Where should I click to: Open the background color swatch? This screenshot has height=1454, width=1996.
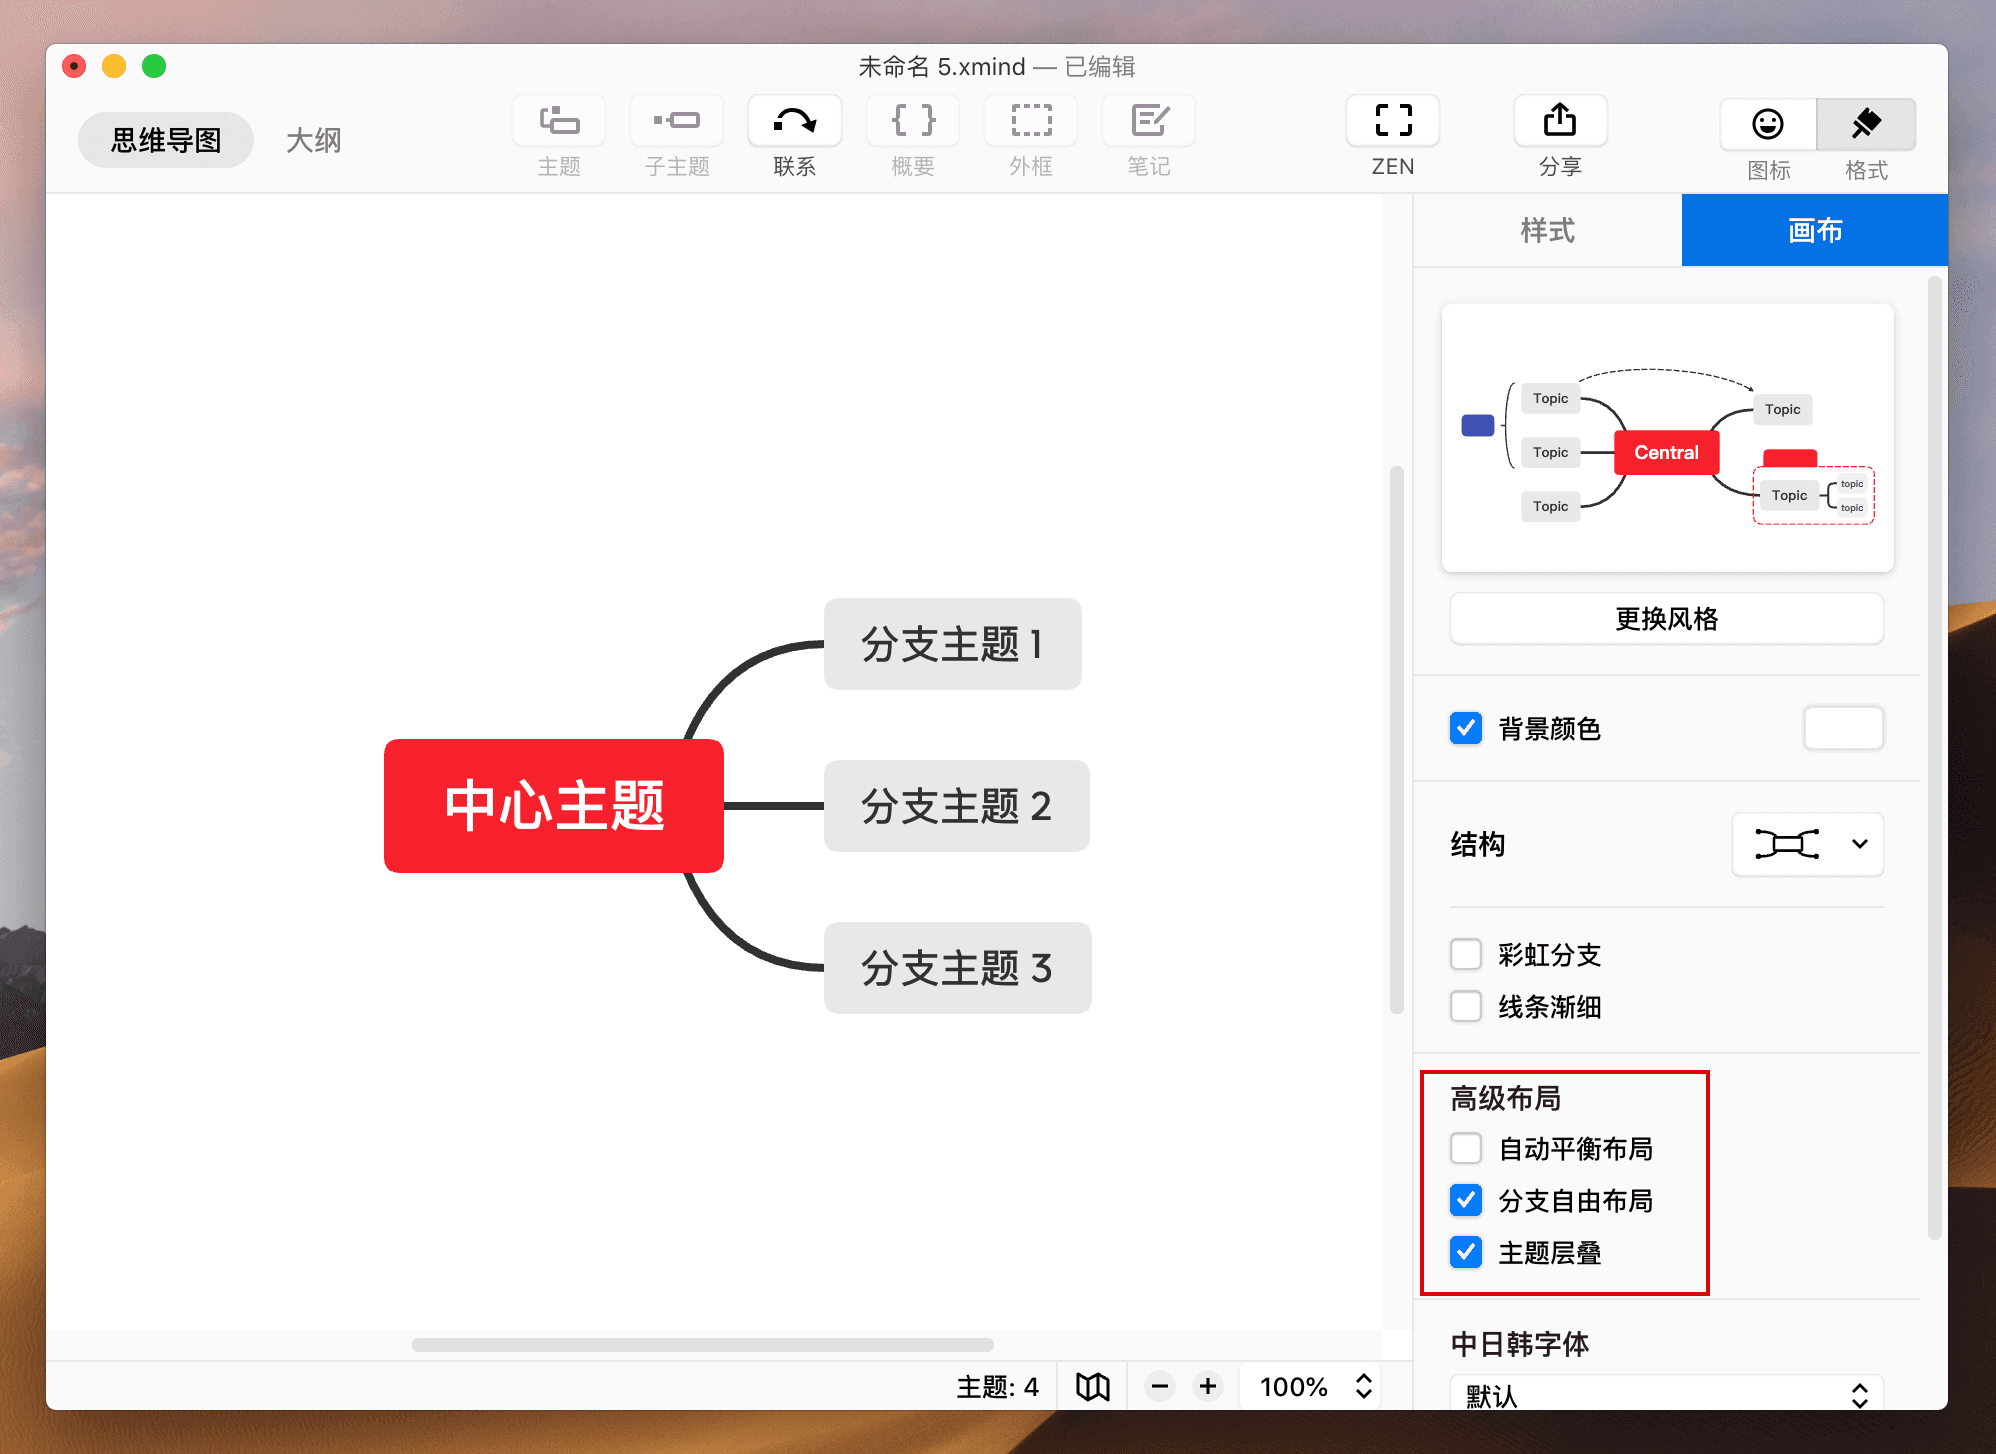1843,728
